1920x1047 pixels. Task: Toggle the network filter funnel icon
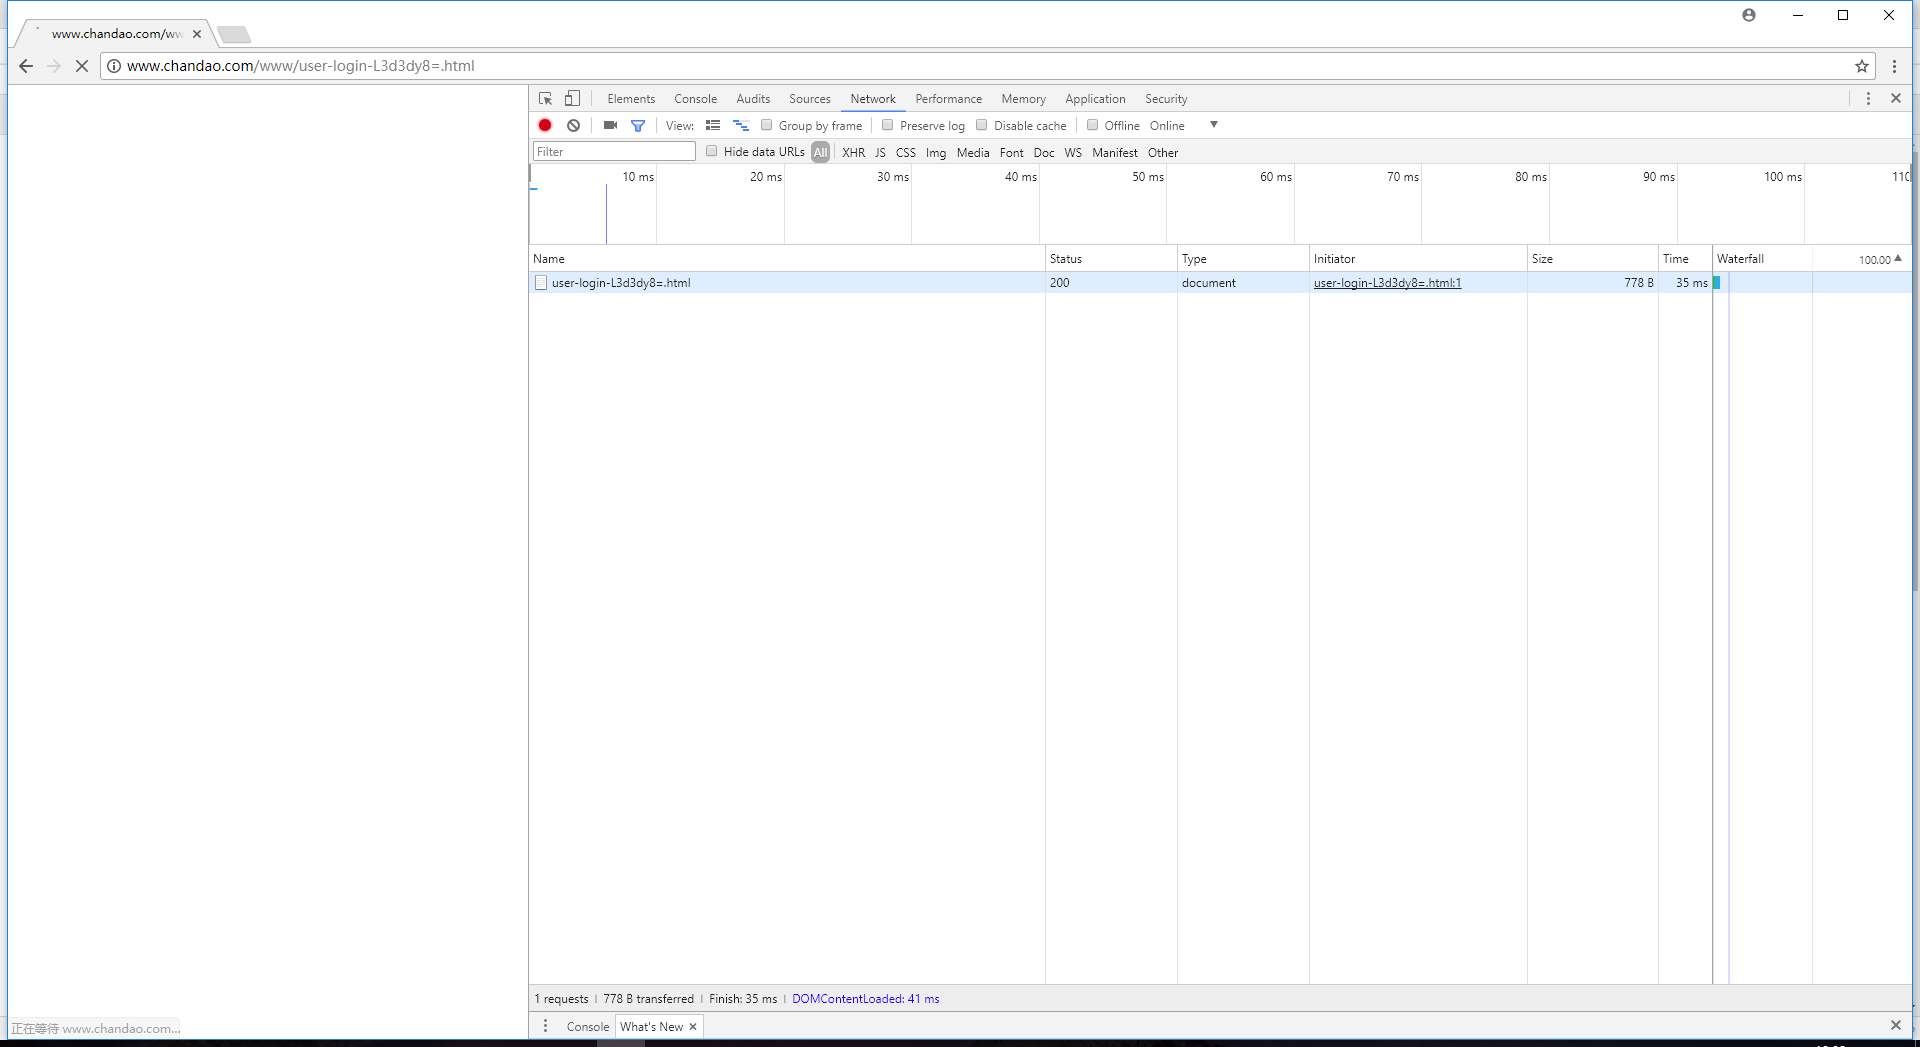point(638,125)
